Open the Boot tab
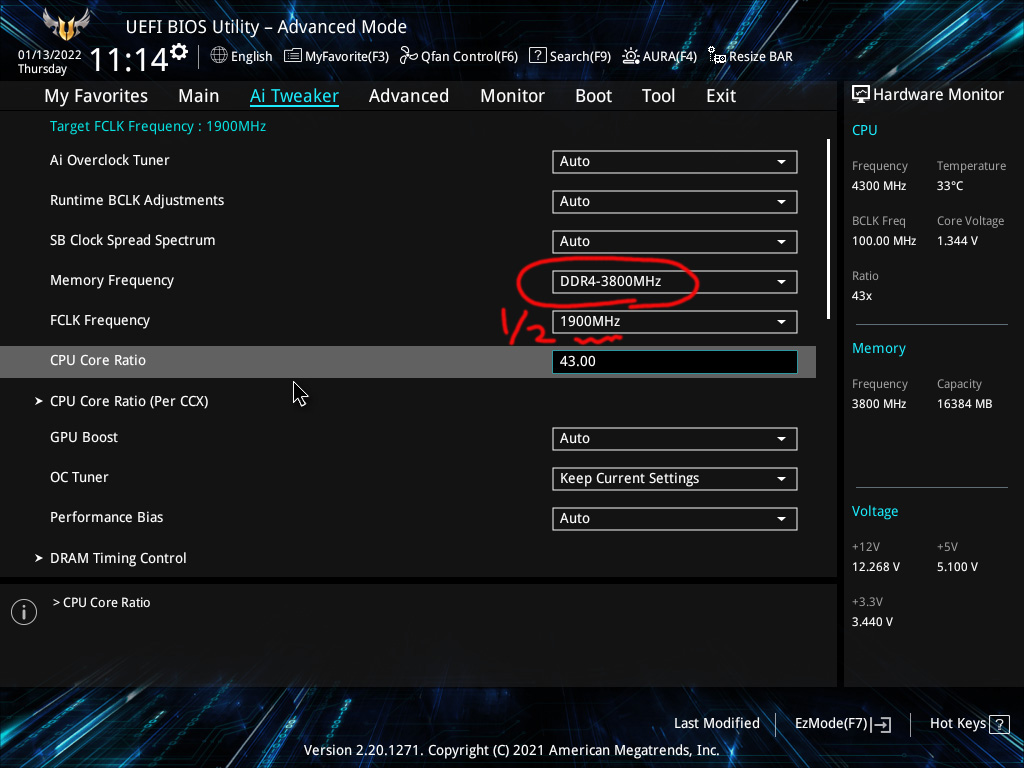This screenshot has width=1024, height=768. coord(593,96)
